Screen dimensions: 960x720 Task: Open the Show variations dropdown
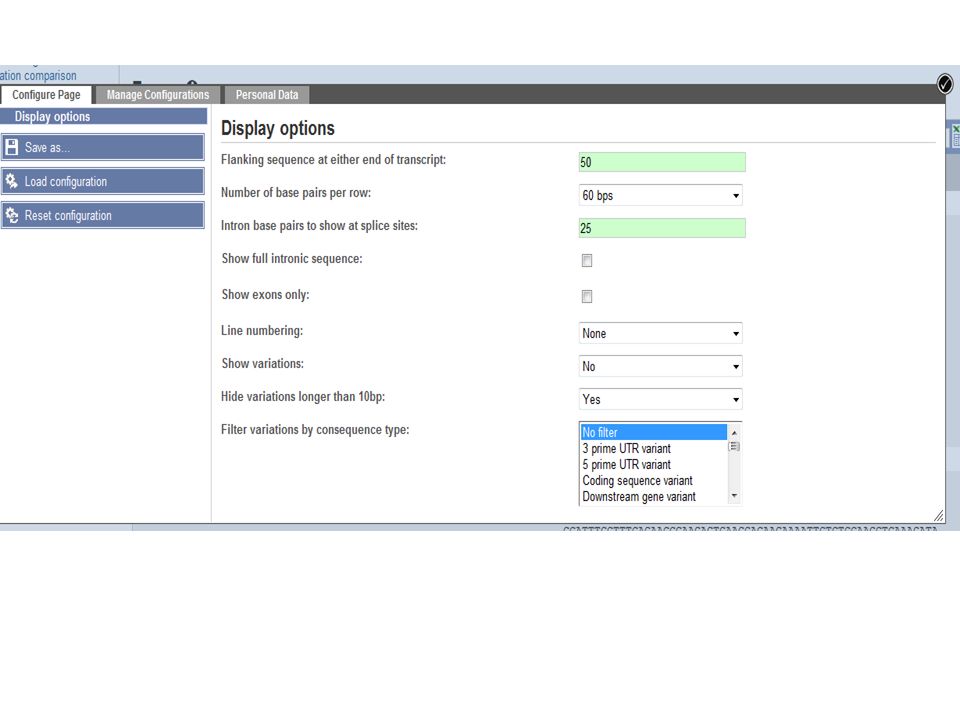tap(661, 367)
